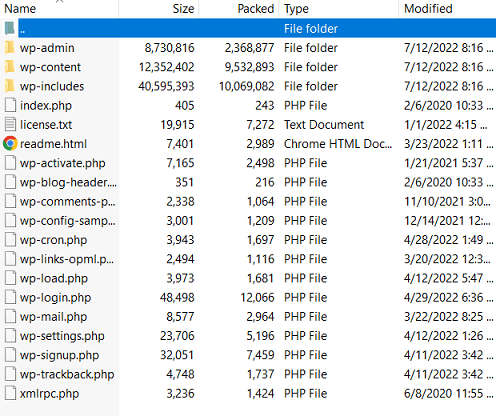496x416 pixels.
Task: Select the wp-settings.php file name
Action: [62, 336]
